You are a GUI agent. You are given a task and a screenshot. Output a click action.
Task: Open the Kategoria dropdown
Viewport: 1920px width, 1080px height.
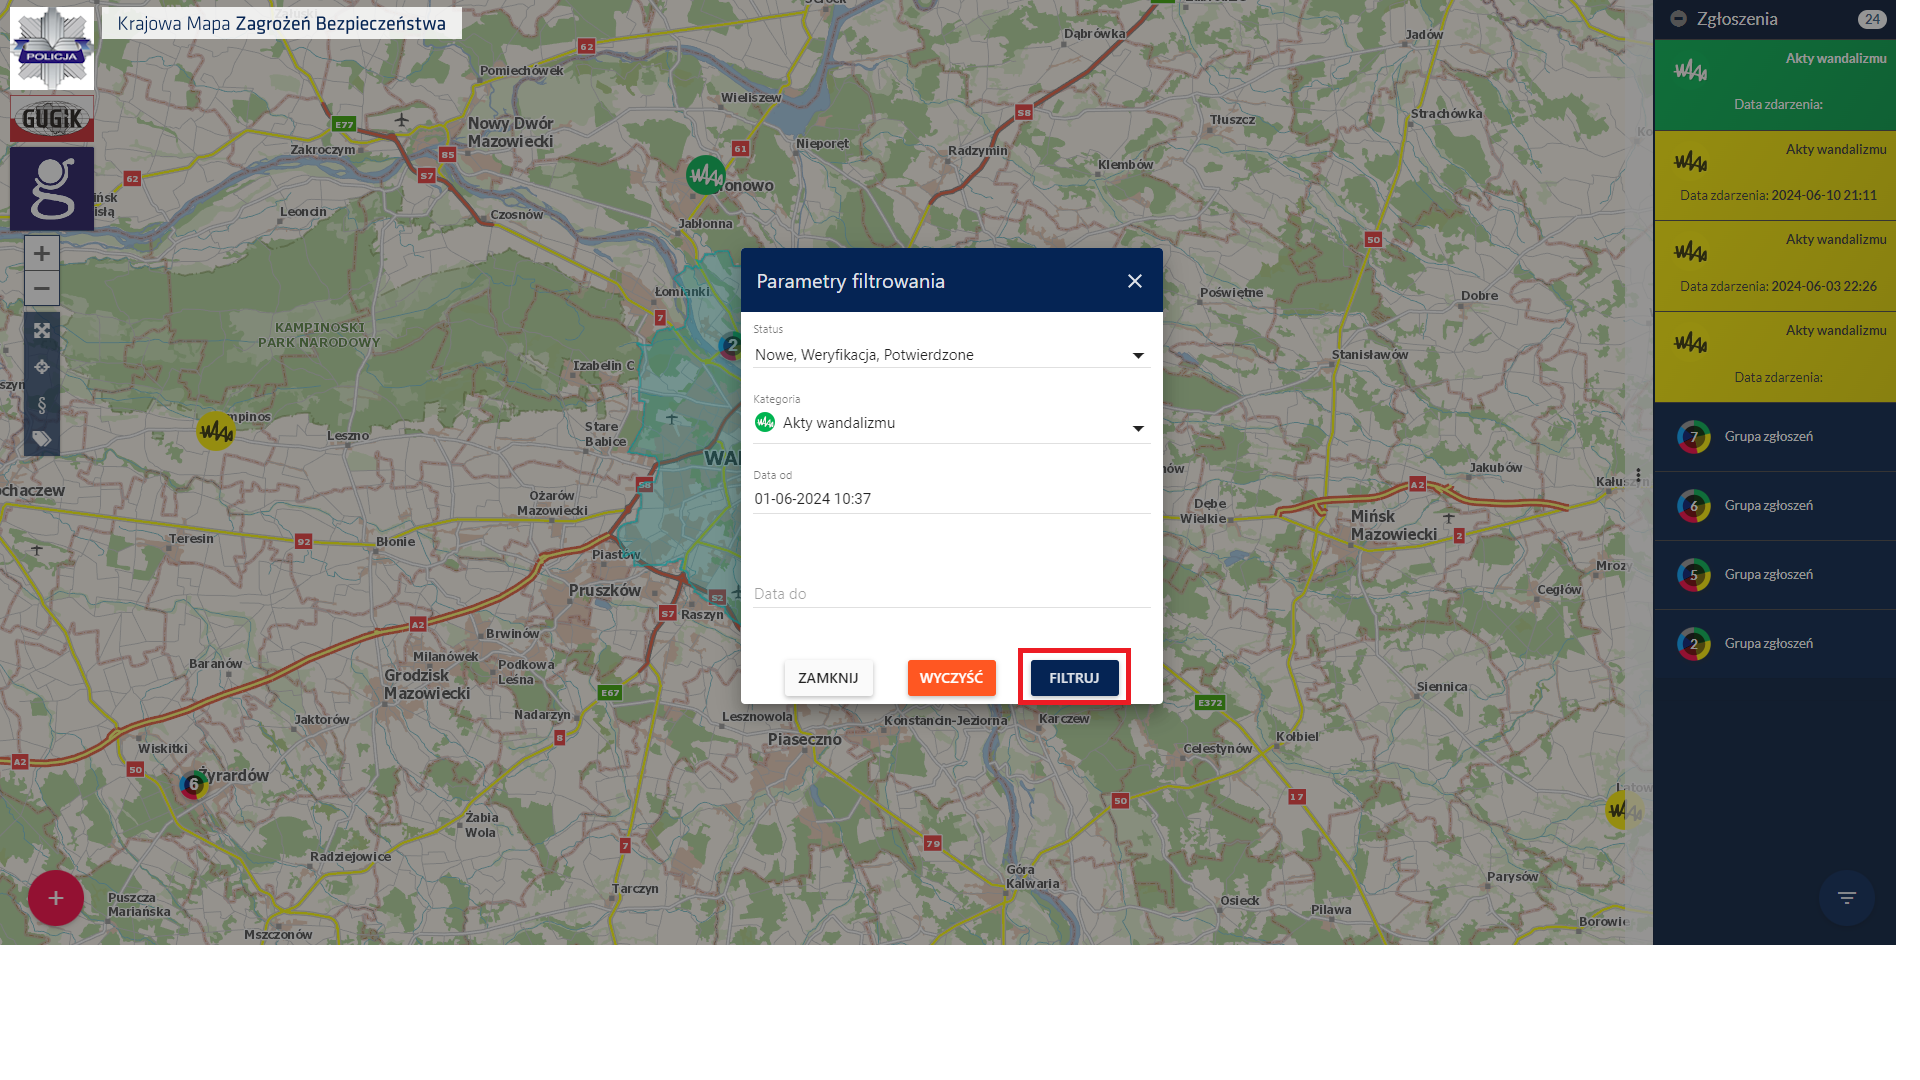(x=950, y=424)
